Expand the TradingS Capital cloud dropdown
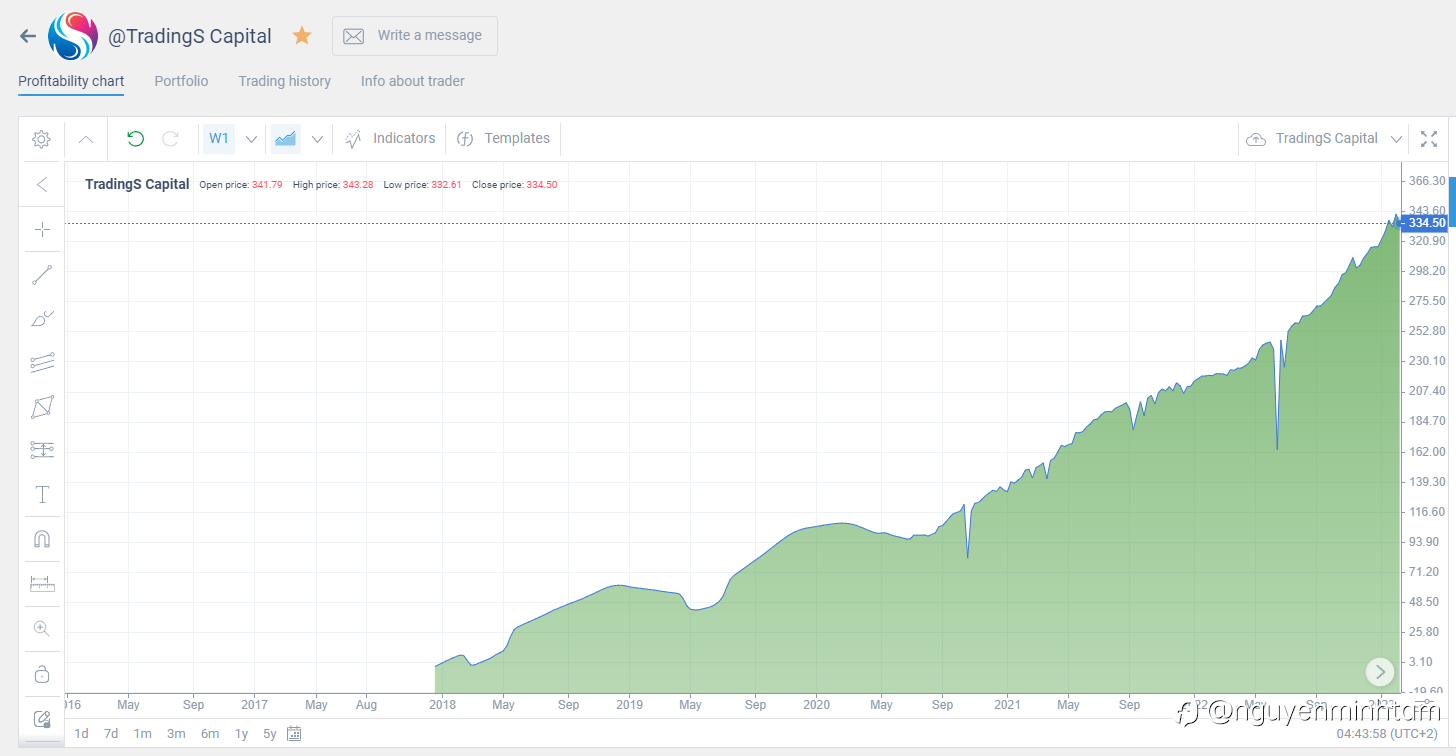 [1396, 139]
